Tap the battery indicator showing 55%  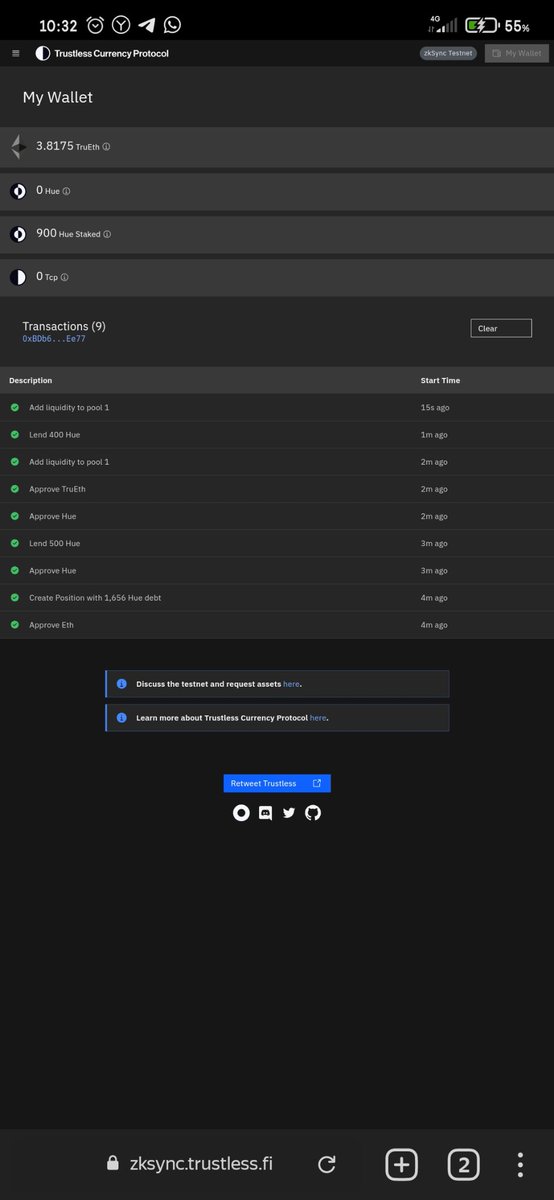496,25
